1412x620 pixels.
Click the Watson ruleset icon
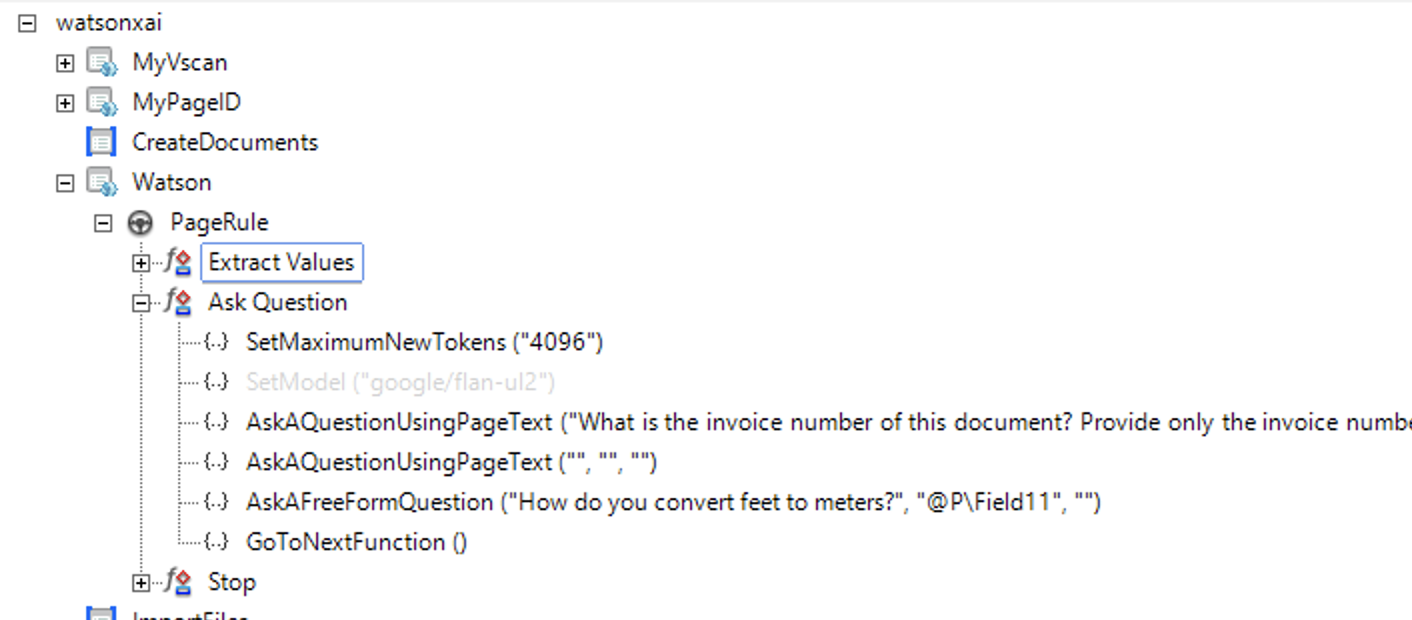coord(102,183)
